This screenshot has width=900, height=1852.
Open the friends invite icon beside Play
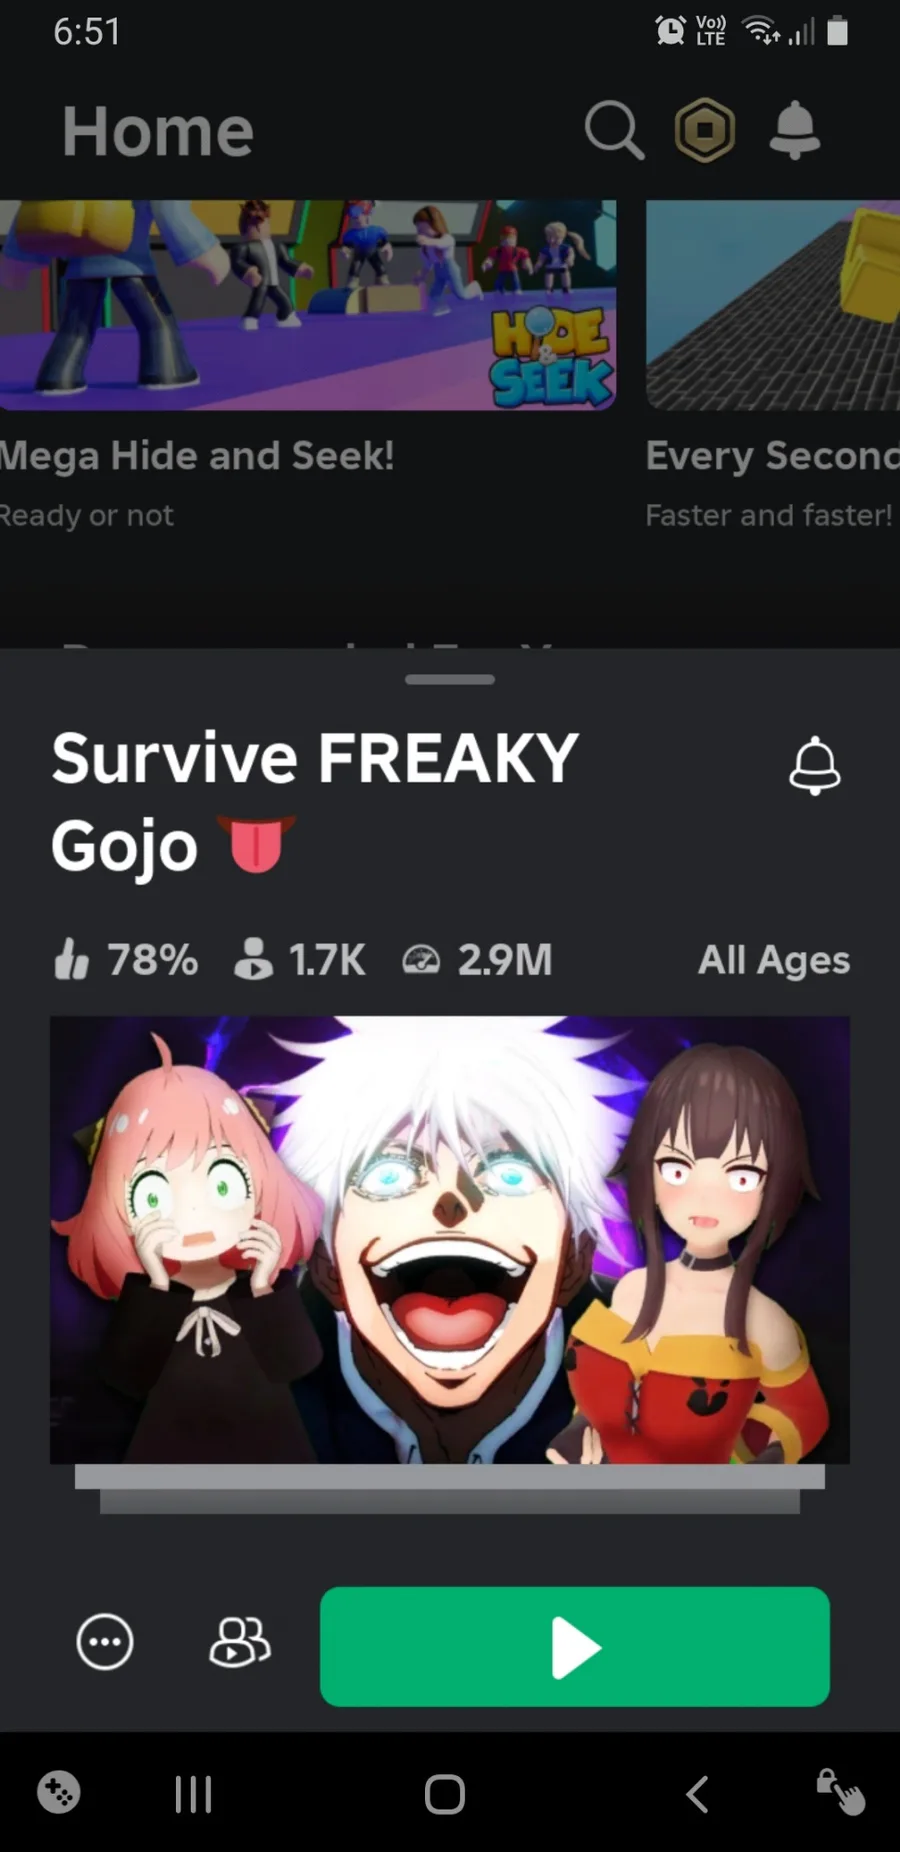tap(240, 1642)
